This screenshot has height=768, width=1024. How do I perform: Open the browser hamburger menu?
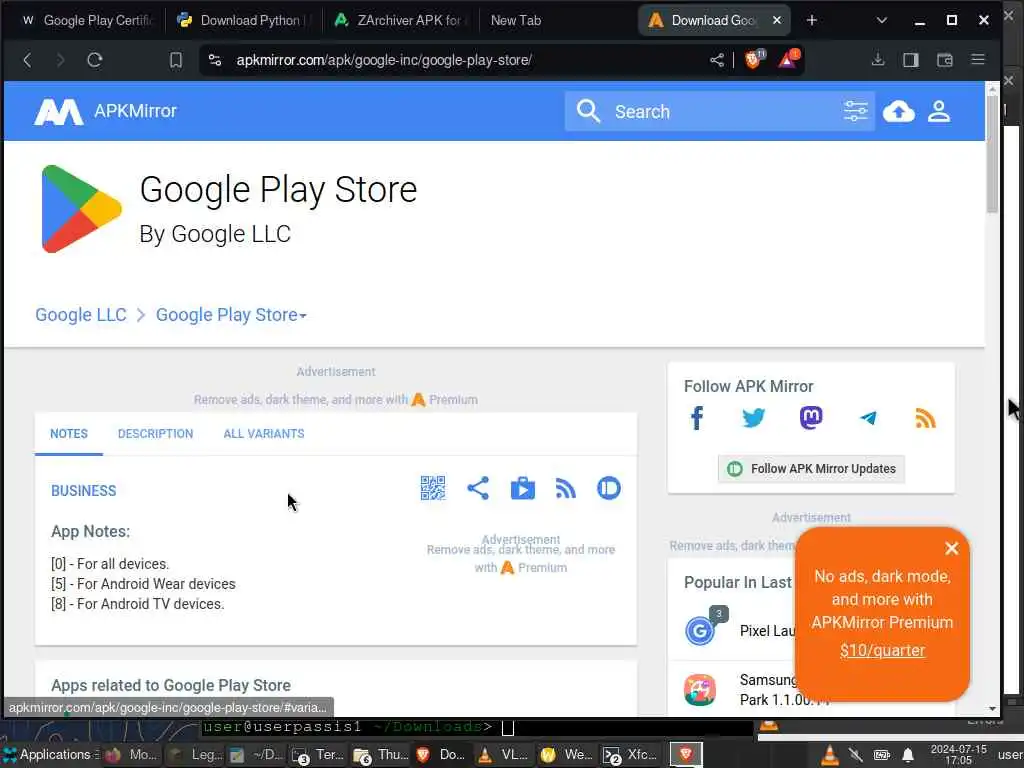click(978, 59)
